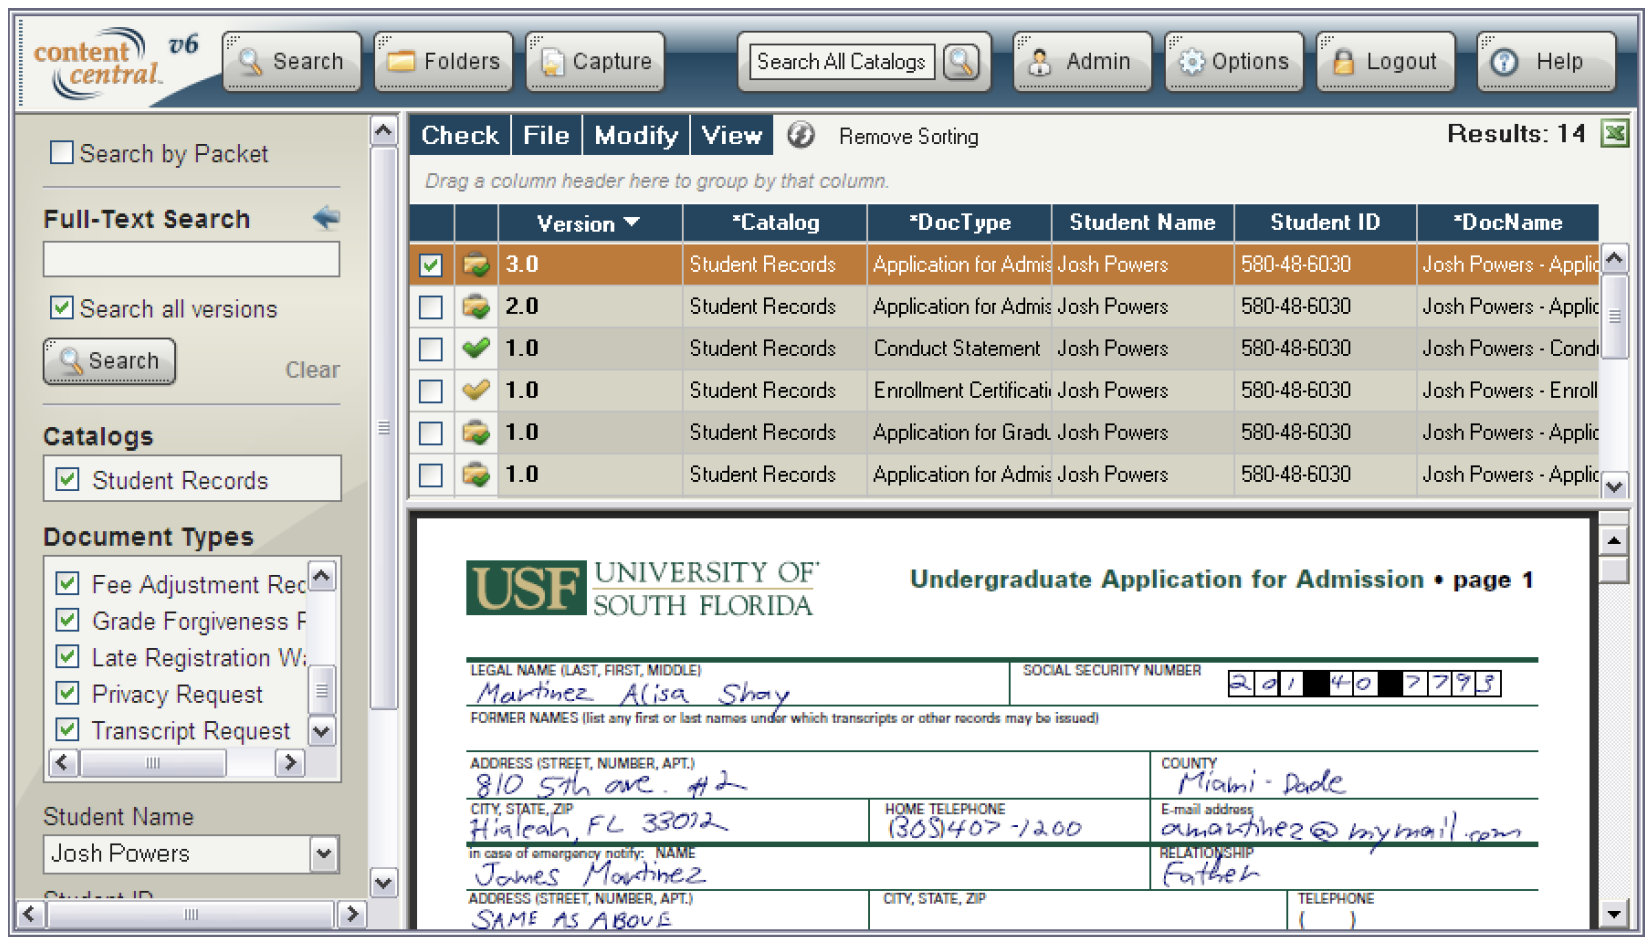Click green checkmark icon in Conduct Statement row
This screenshot has width=1652, height=944.
(x=476, y=348)
